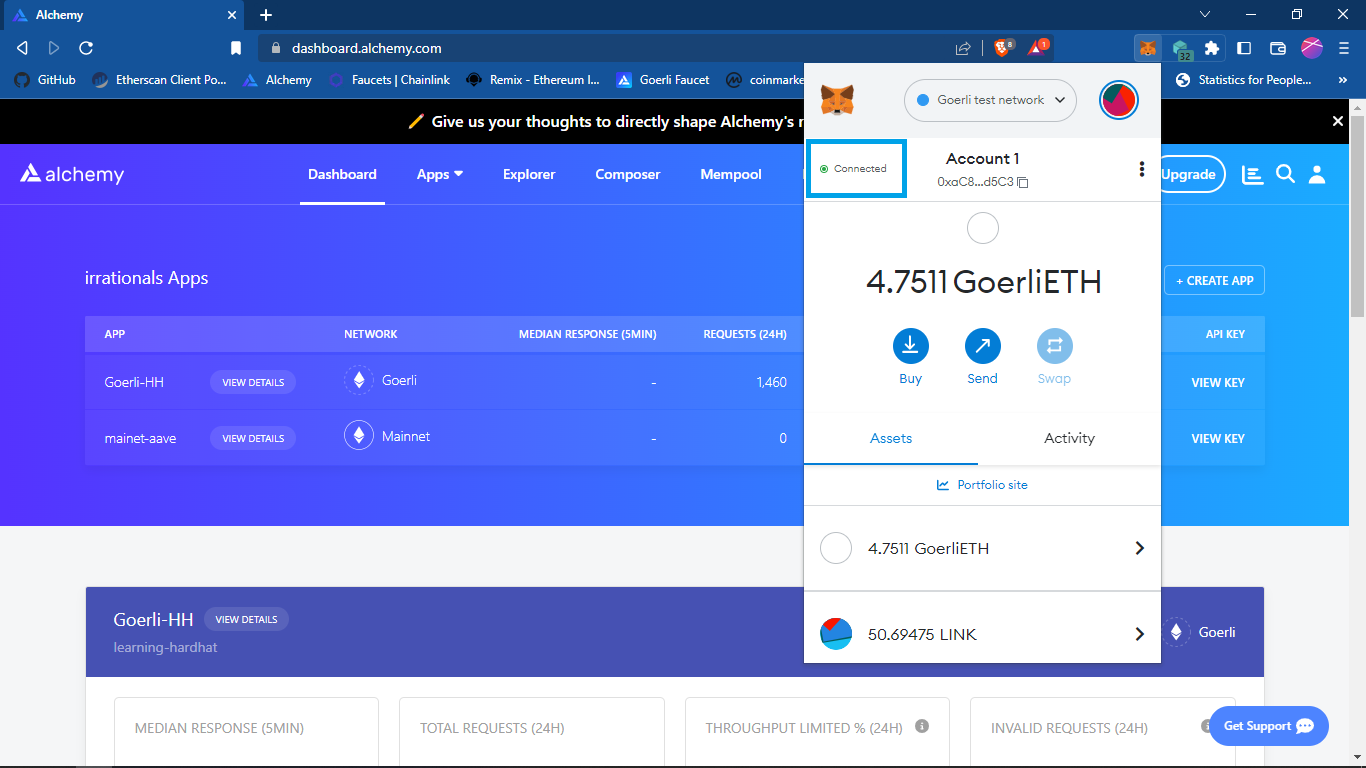Image resolution: width=1366 pixels, height=768 pixels.
Task: Open the Brave Wallet icon
Action: [x=1277, y=48]
